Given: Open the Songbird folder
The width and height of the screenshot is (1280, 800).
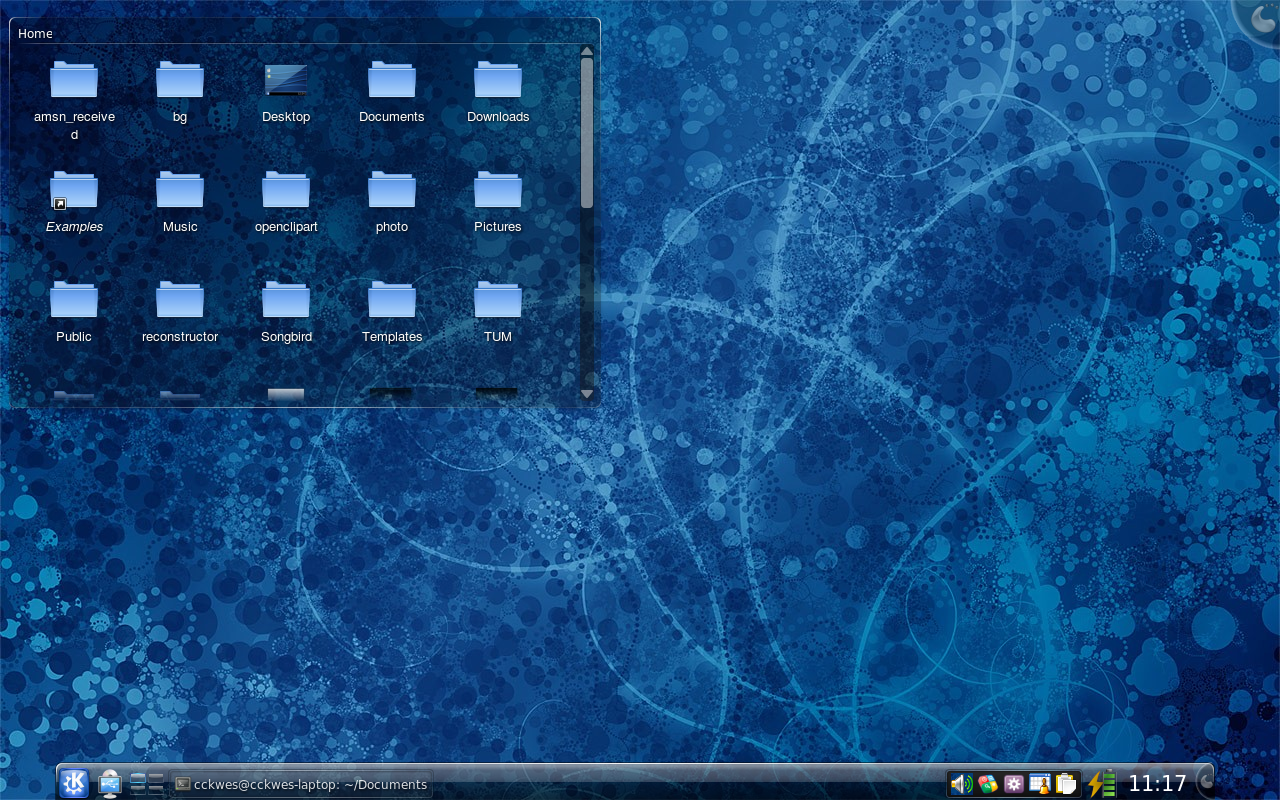Looking at the screenshot, I should coord(286,300).
